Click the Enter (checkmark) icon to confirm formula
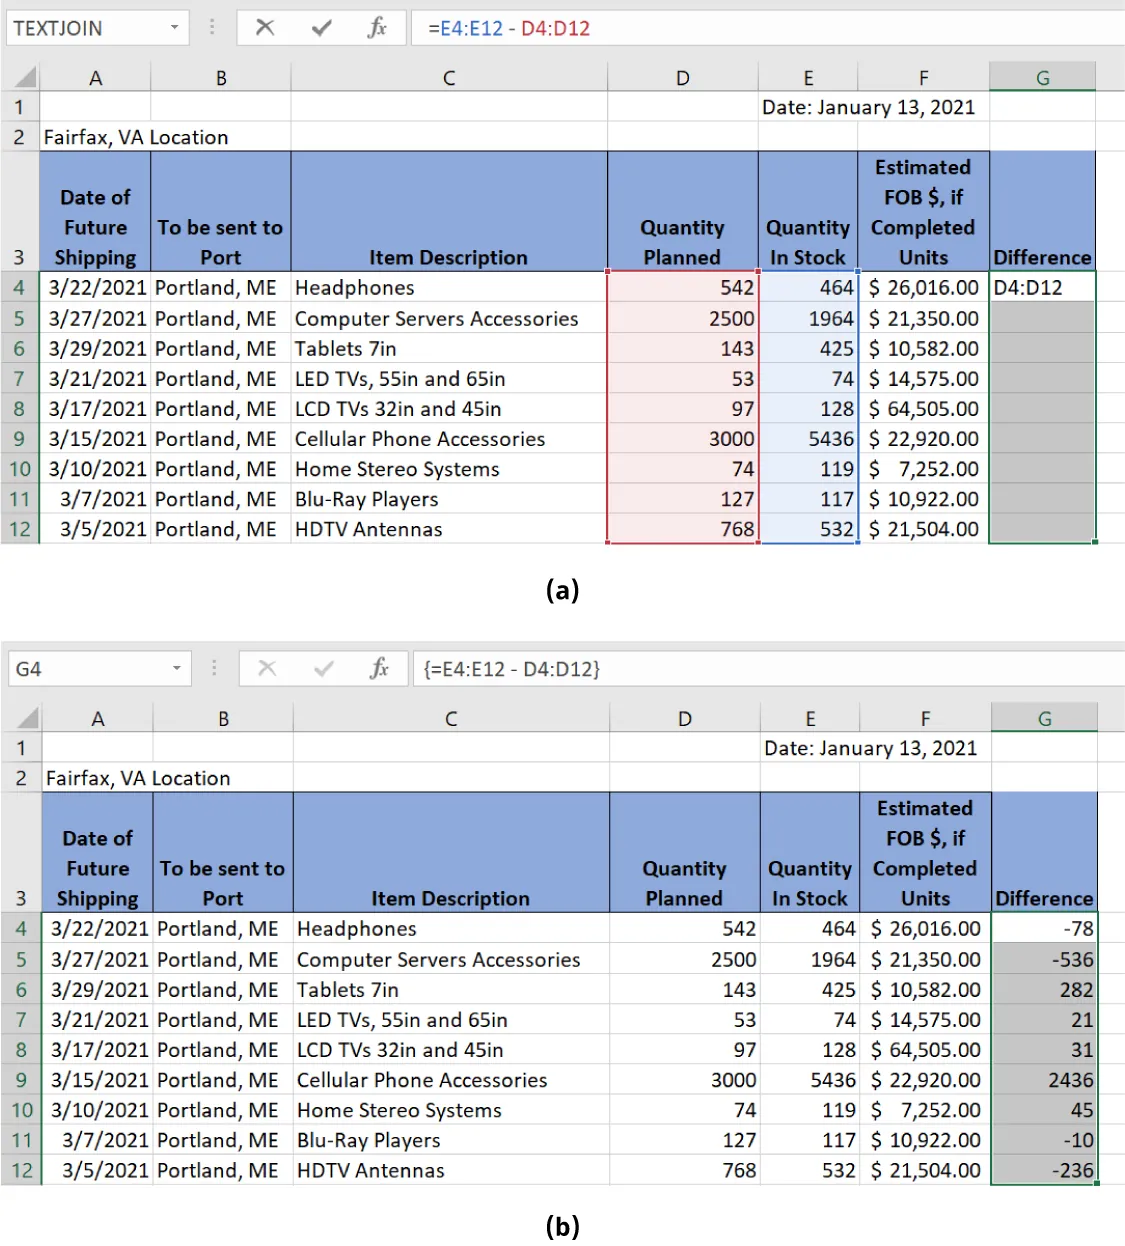The image size is (1125, 1246). (322, 28)
